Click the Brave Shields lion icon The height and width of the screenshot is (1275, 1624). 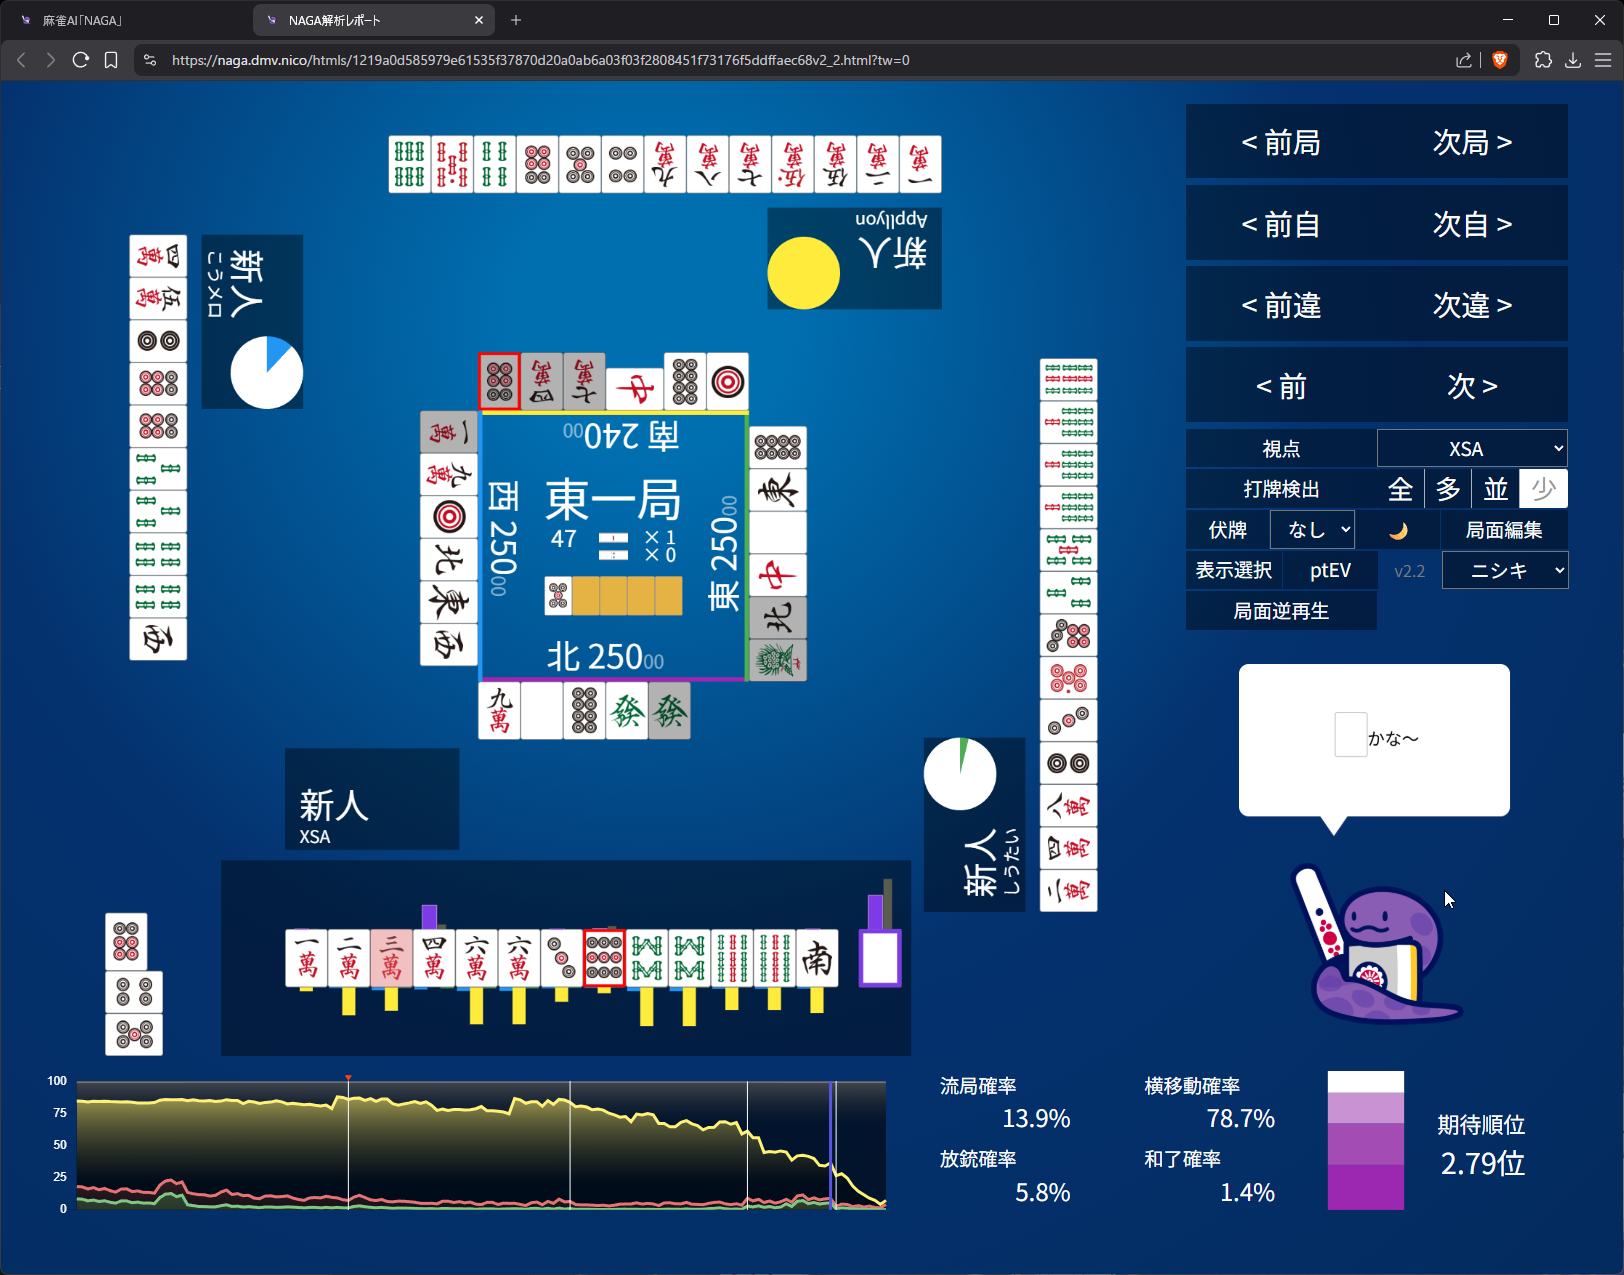click(x=1499, y=60)
